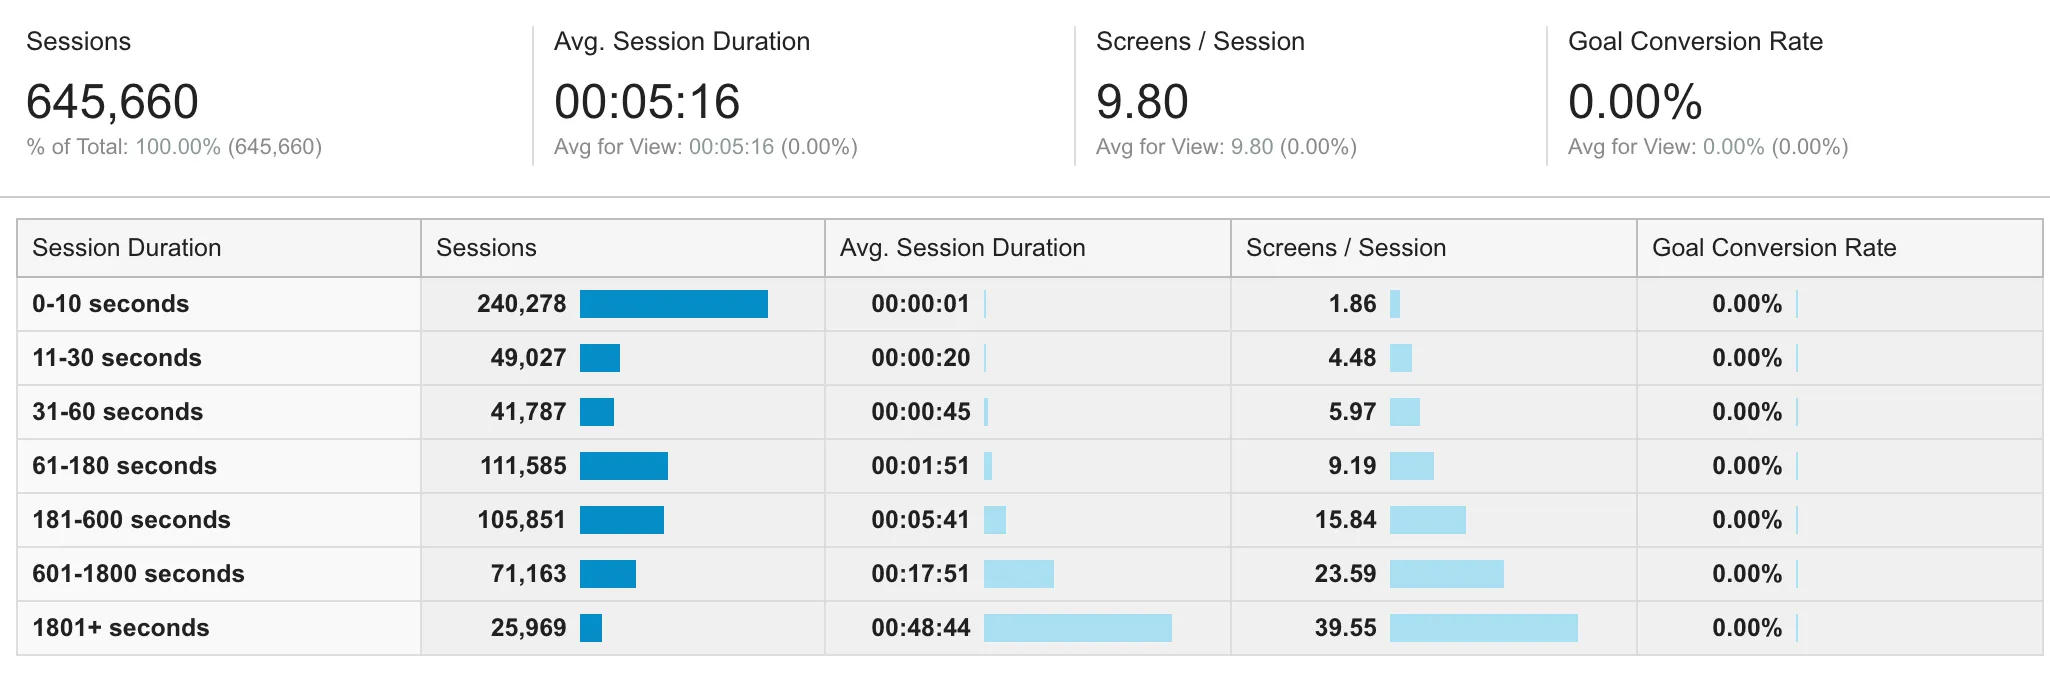This screenshot has height=694, width=2050.
Task: Choose the 181-600 seconds row label
Action: (132, 520)
